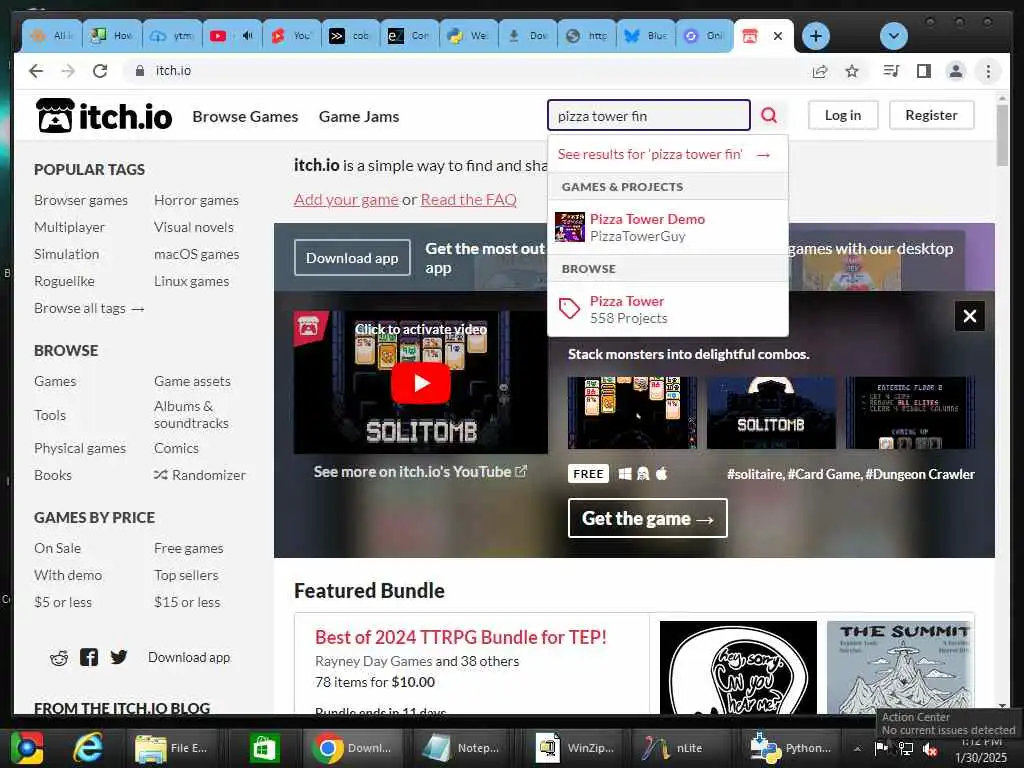Click the browser forward arrow
Image resolution: width=1024 pixels, height=768 pixels.
click(68, 71)
